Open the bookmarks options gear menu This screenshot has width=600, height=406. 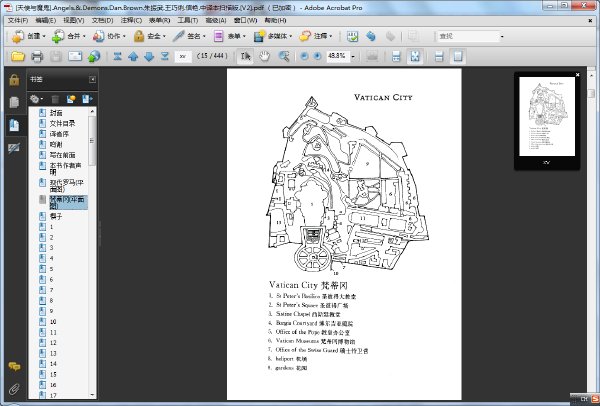[x=36, y=99]
